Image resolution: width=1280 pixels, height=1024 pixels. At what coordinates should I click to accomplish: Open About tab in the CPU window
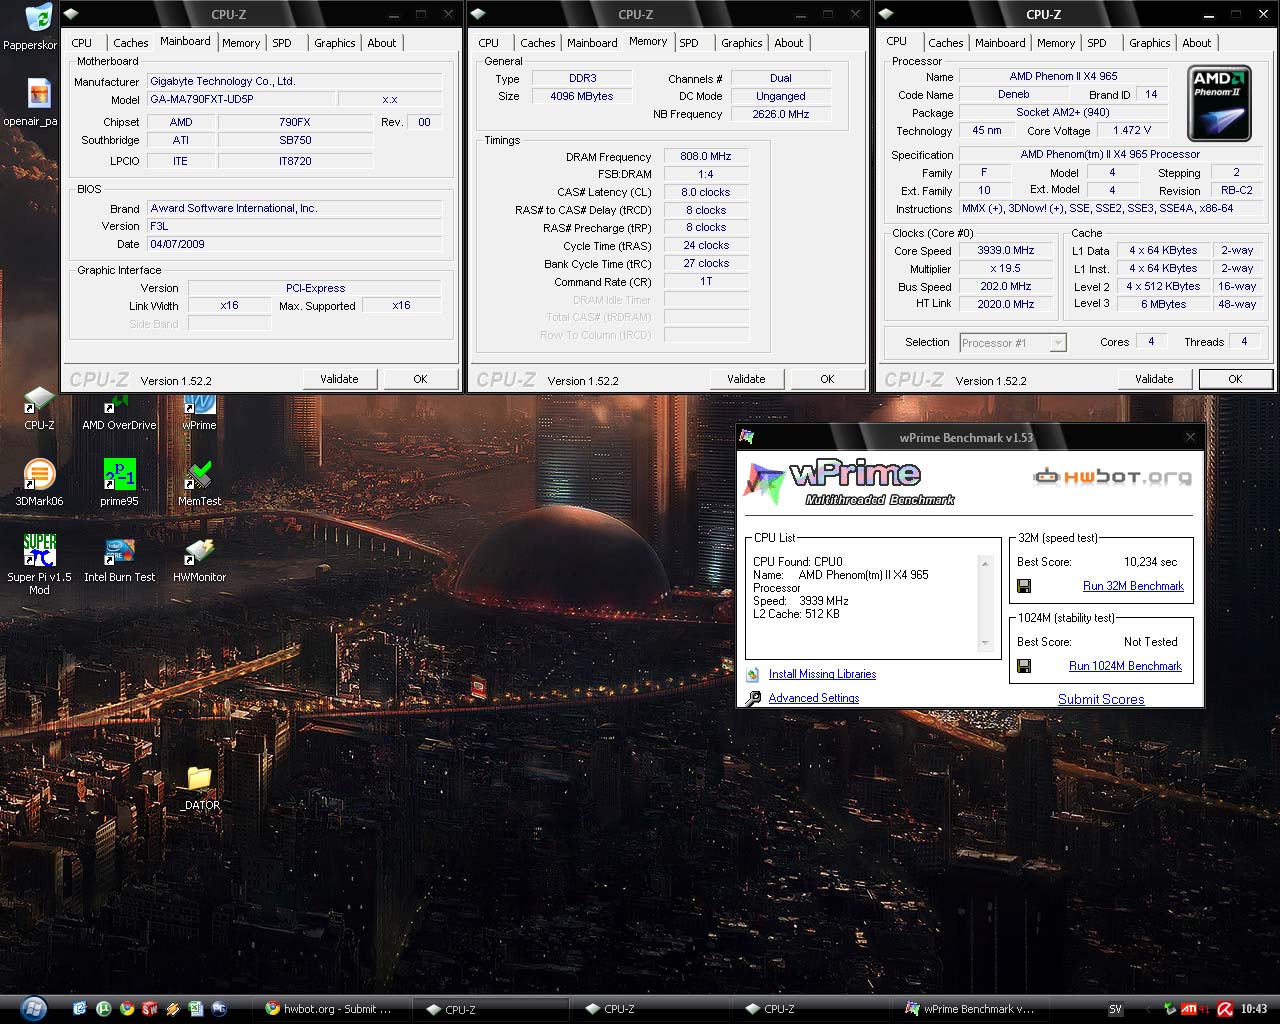(x=1197, y=43)
